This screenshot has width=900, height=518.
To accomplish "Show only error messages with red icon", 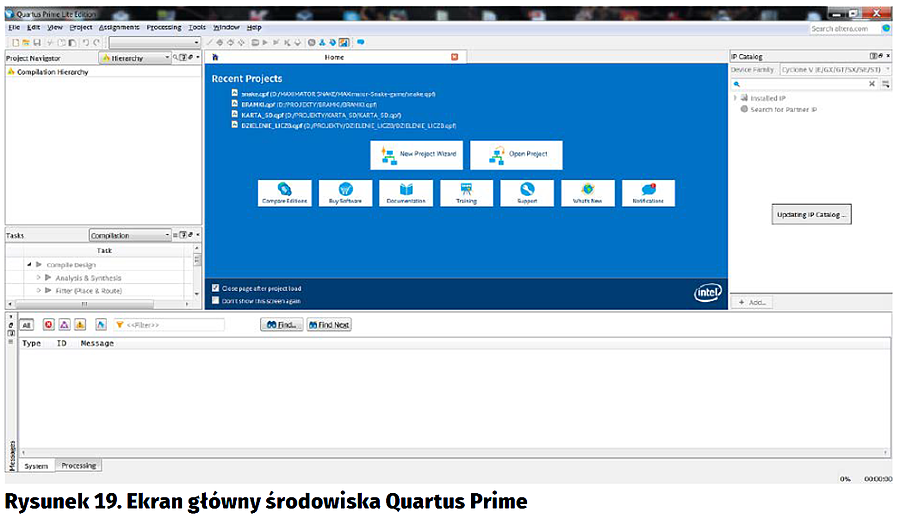I will pyautogui.click(x=48, y=325).
